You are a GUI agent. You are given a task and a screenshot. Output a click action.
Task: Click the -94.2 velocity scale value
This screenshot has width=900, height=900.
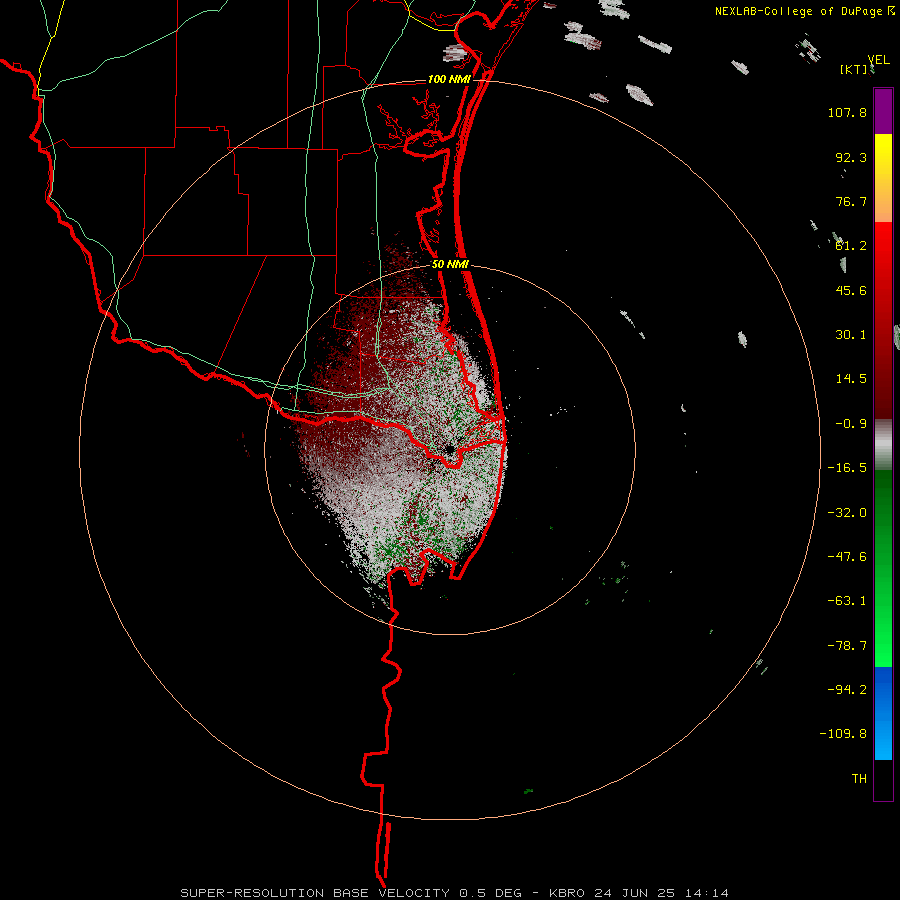click(847, 690)
